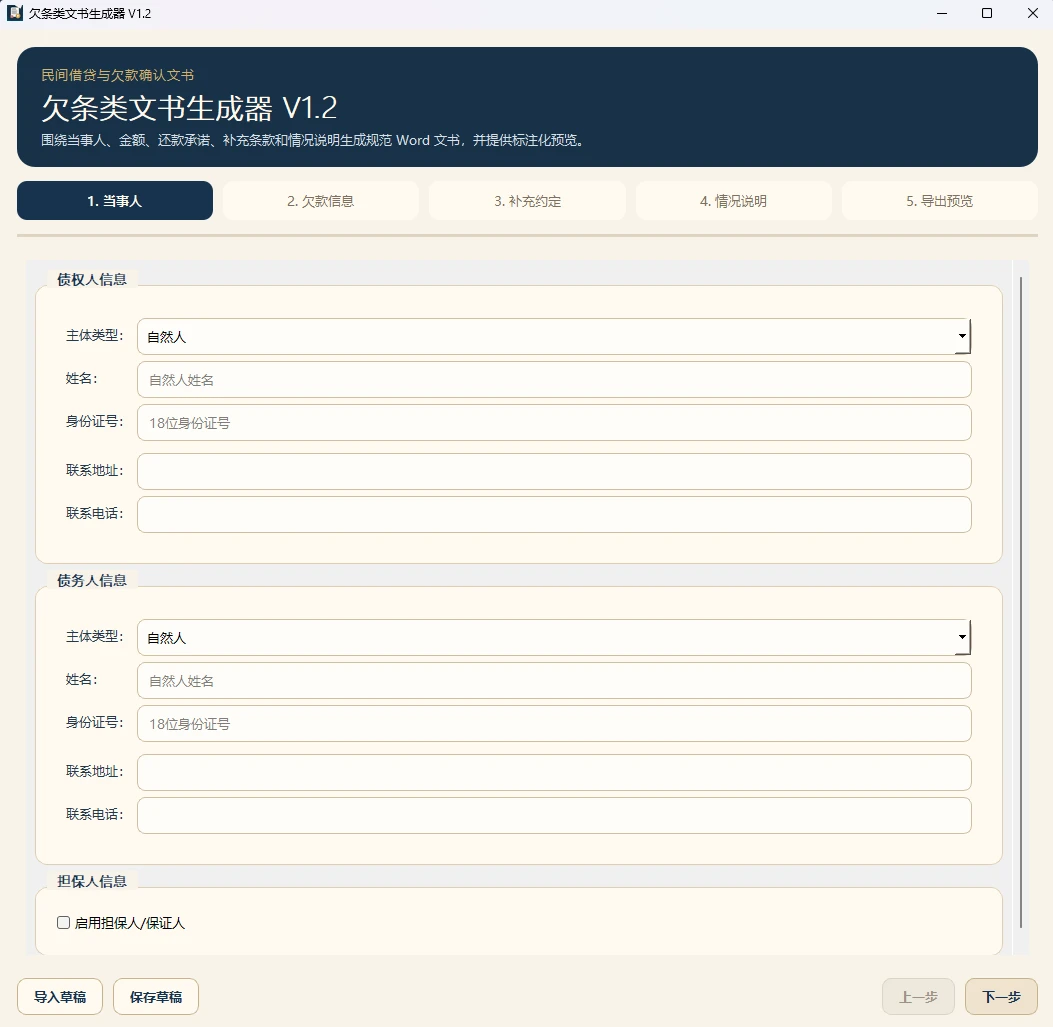
Task: Click the 导入草稿 button
Action: [60, 997]
